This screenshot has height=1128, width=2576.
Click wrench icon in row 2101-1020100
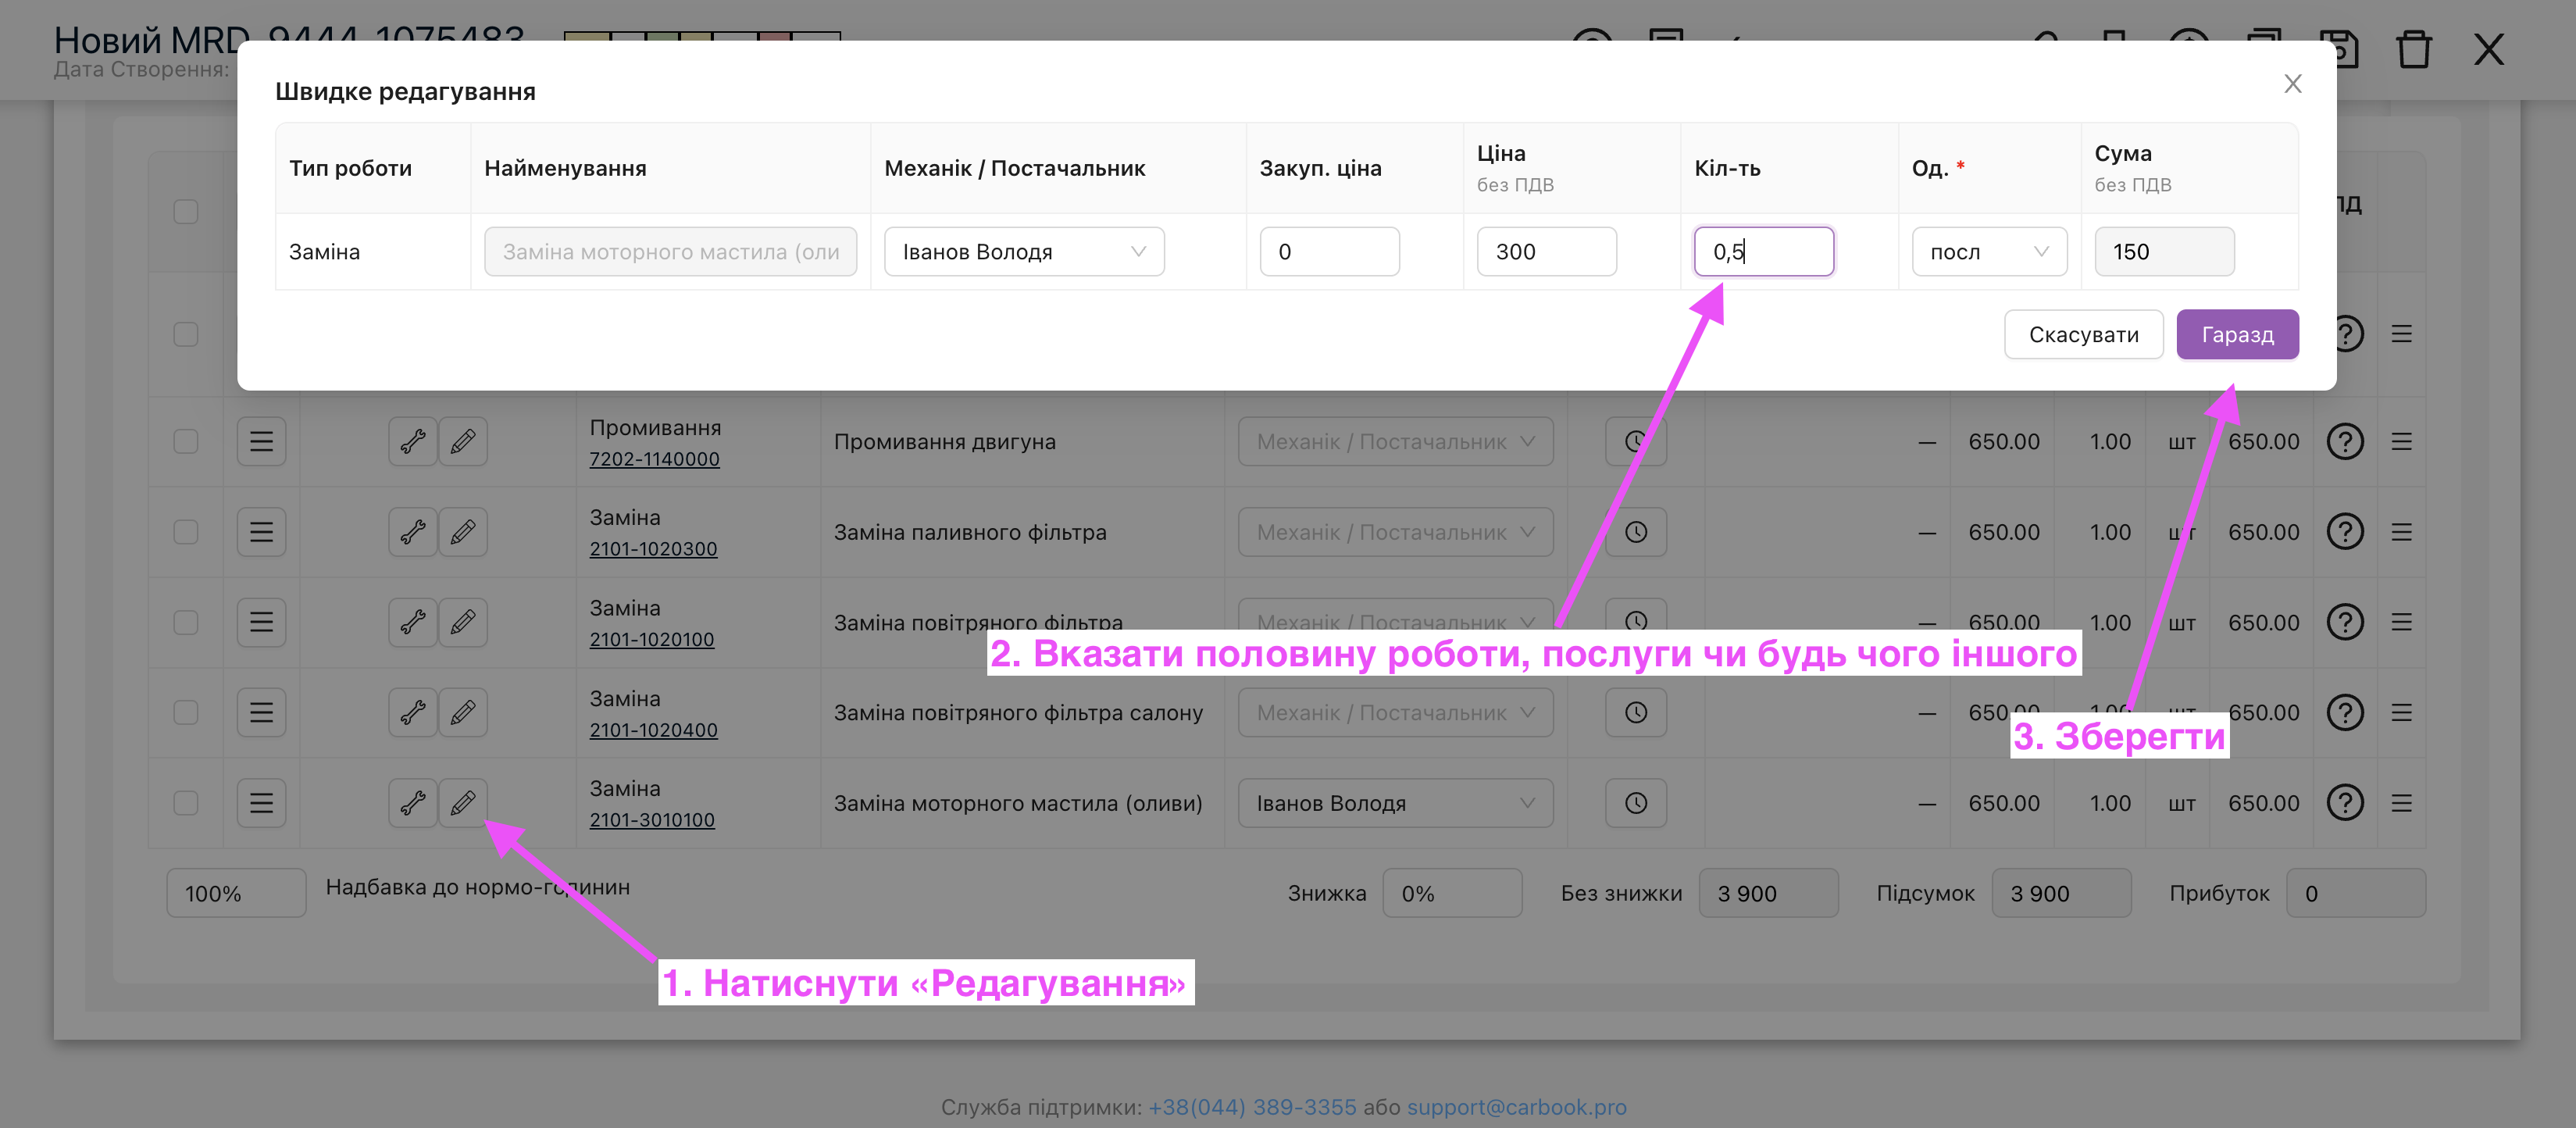pos(413,622)
